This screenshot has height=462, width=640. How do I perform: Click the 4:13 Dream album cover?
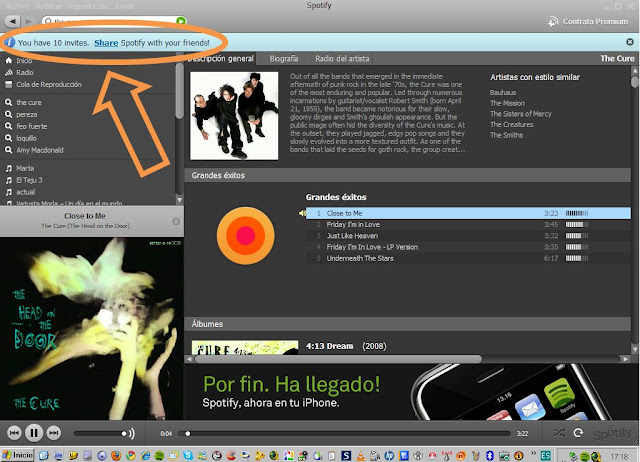tap(245, 347)
